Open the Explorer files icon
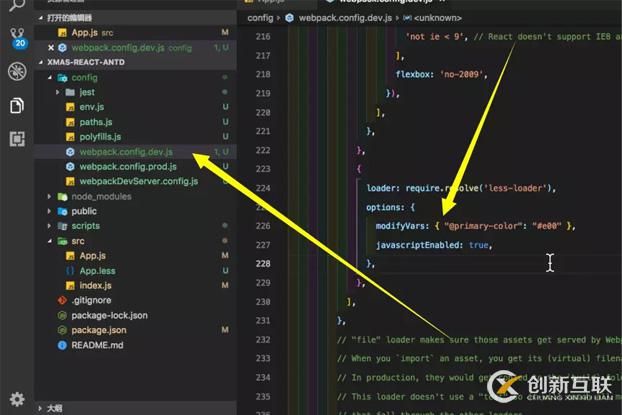This screenshot has height=415, width=622. click(x=17, y=106)
